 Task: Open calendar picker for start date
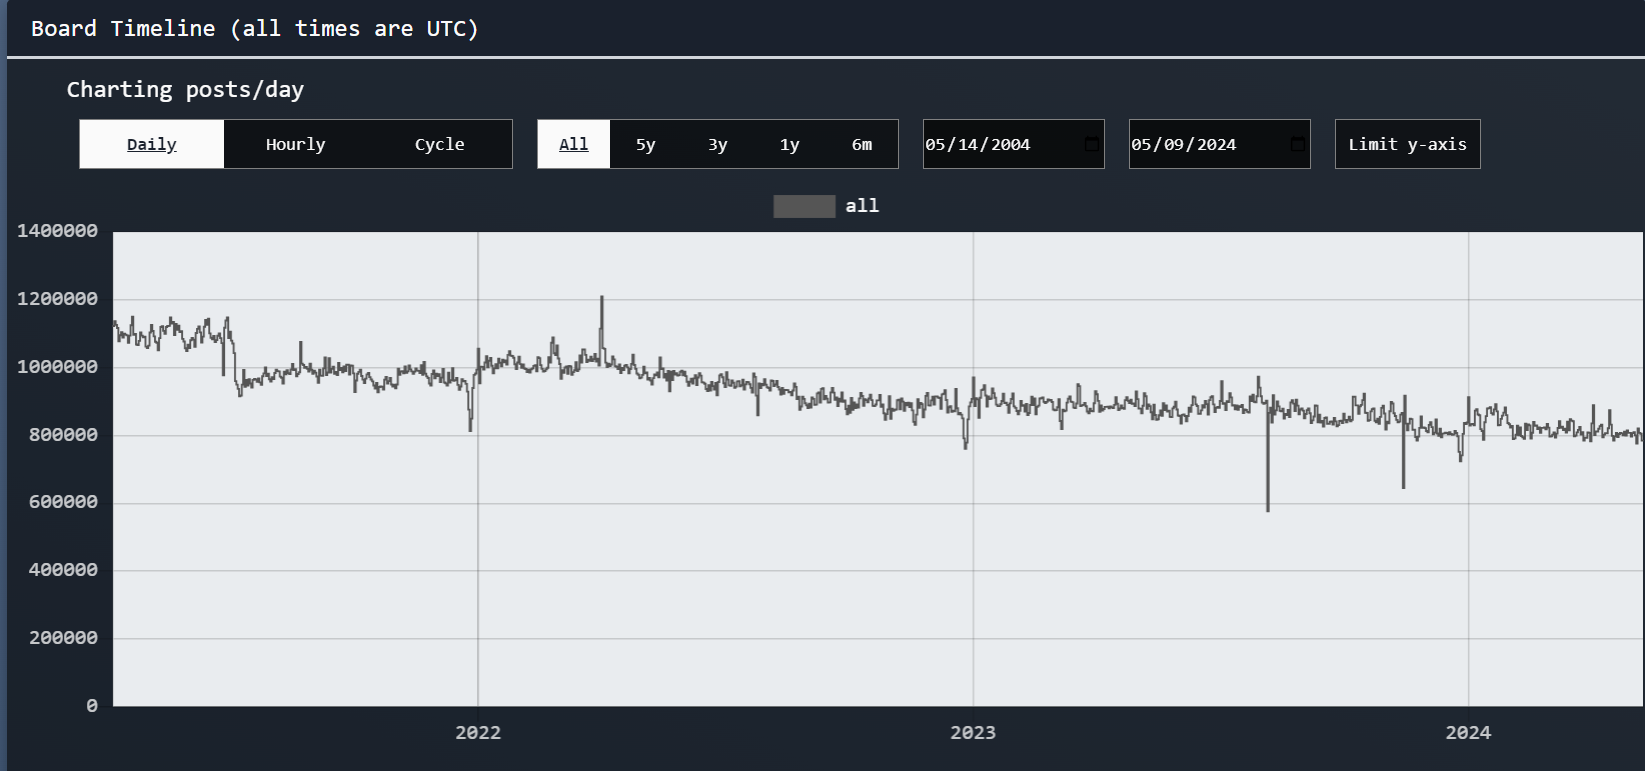[1092, 144]
